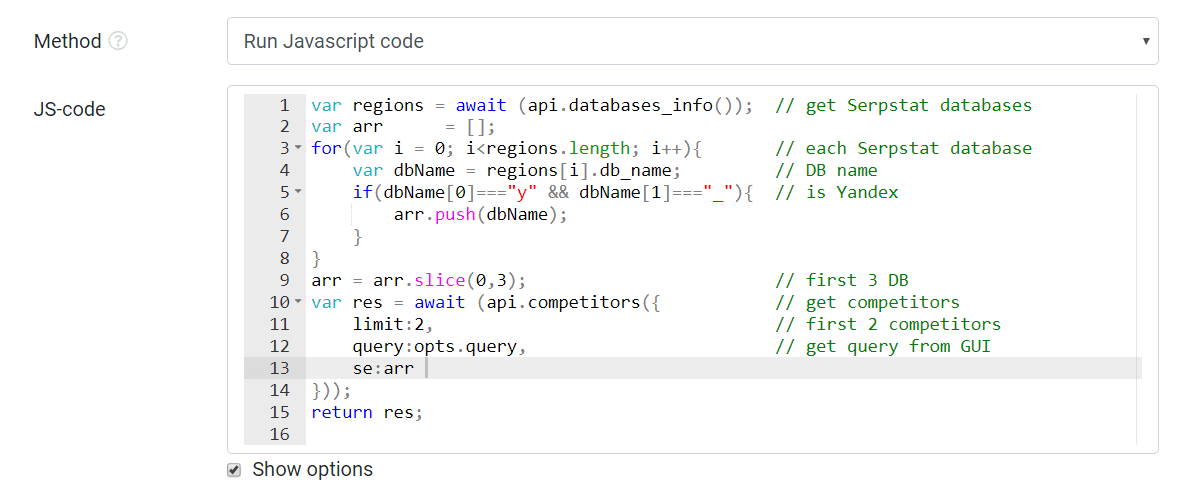Click "var dbName = regions[i].db_name;" on line 4
Image resolution: width=1192 pixels, height=490 pixels.
tap(516, 170)
